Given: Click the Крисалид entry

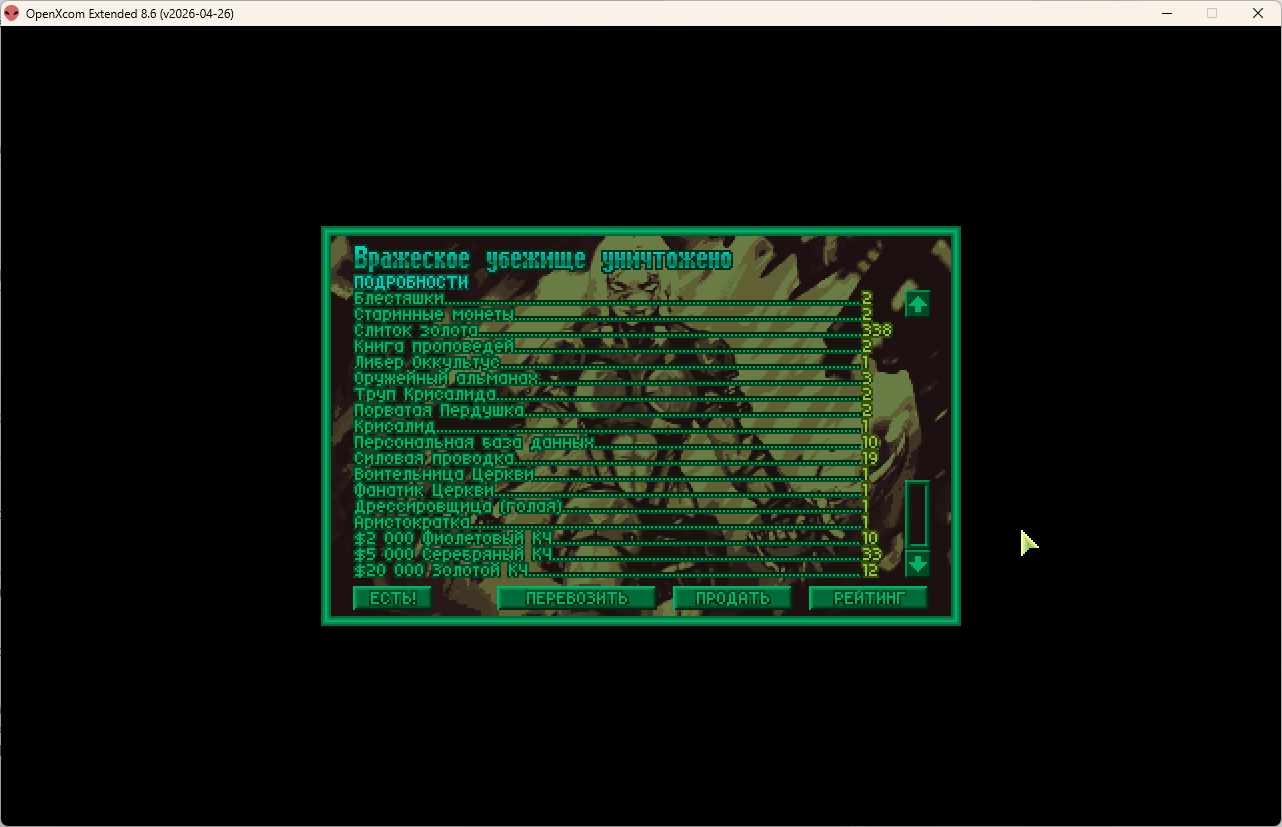Looking at the screenshot, I should coord(623,426).
